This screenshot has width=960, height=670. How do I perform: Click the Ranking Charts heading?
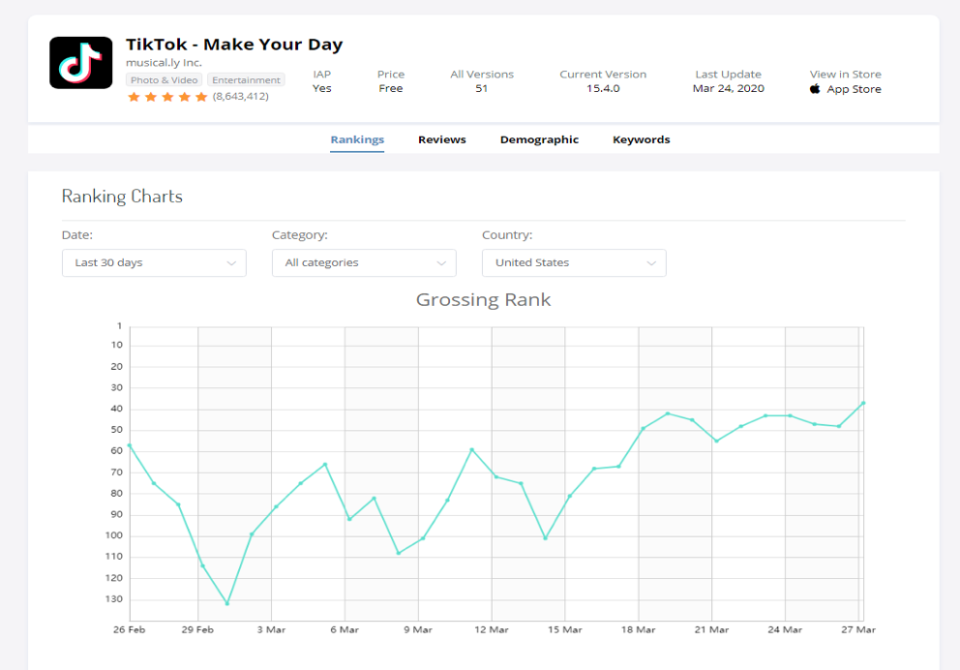pyautogui.click(x=122, y=197)
